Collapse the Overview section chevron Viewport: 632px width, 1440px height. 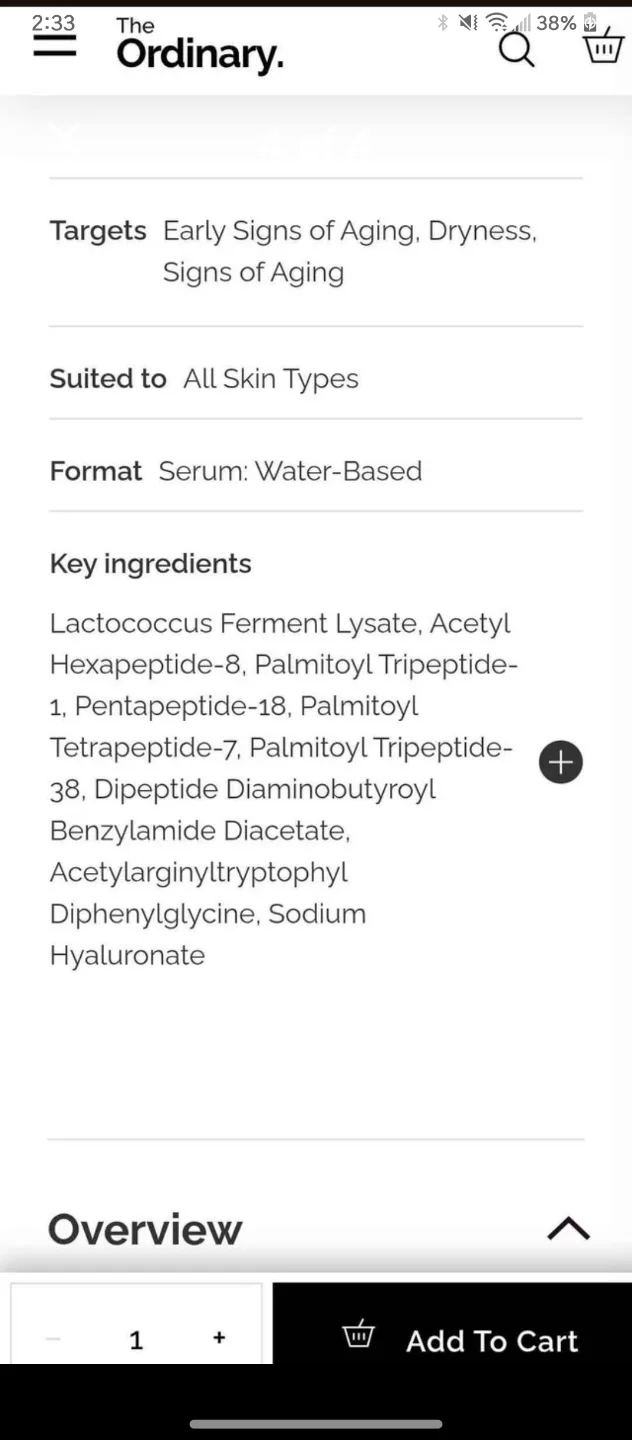568,1228
